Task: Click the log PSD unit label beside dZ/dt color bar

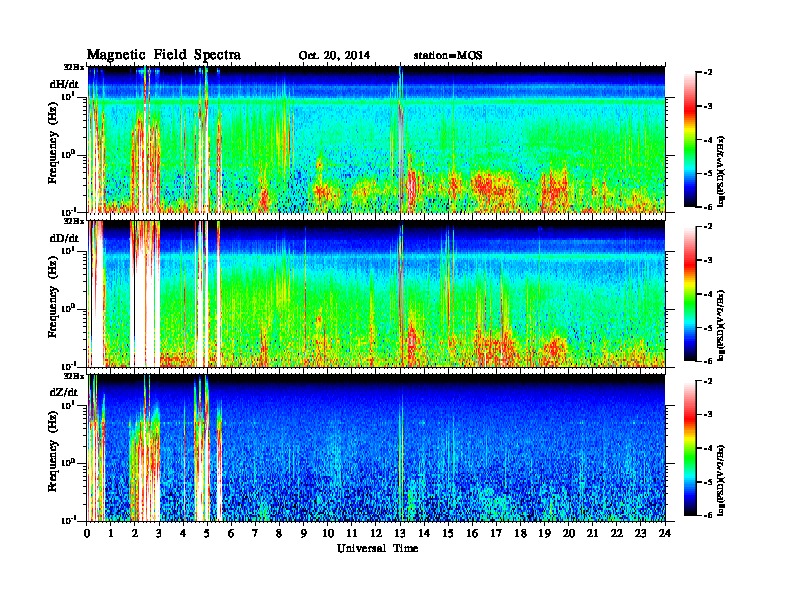Action: tap(721, 480)
